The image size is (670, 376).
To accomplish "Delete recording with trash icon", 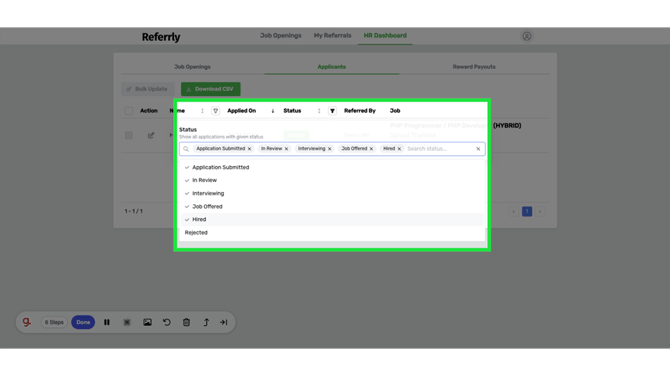I will 186,322.
